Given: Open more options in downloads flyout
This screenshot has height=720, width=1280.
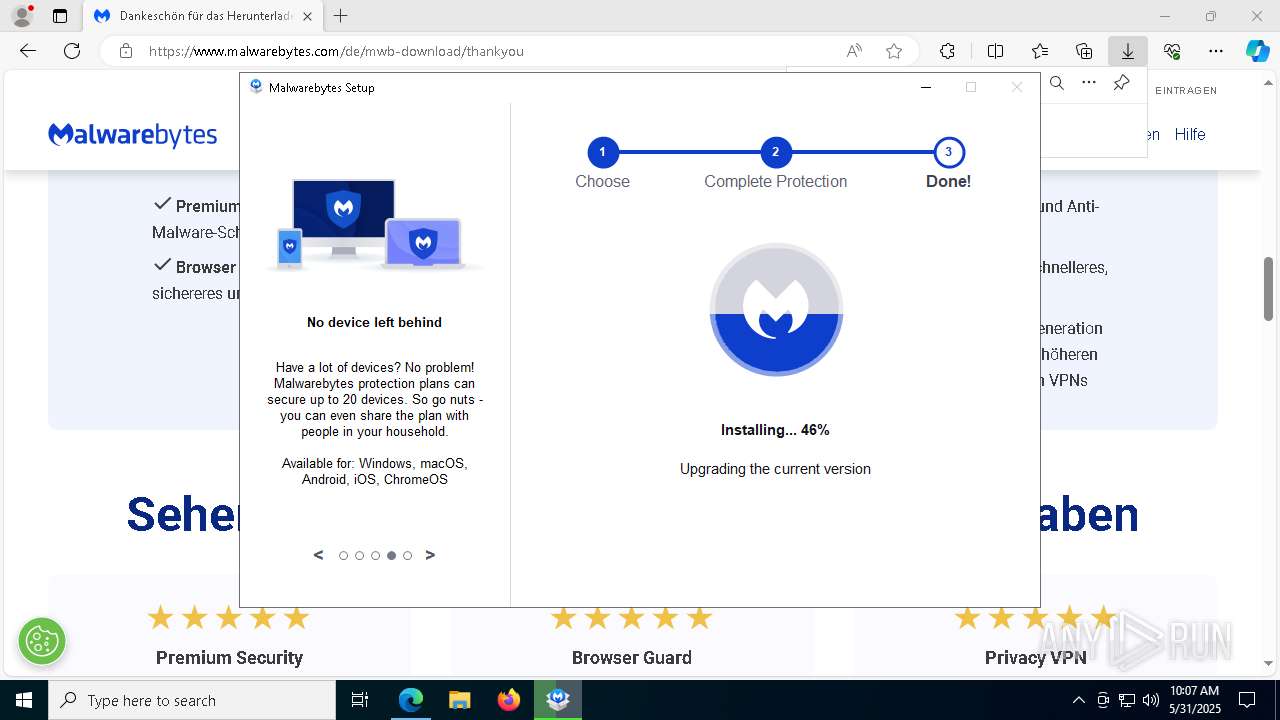Looking at the screenshot, I should (1089, 83).
